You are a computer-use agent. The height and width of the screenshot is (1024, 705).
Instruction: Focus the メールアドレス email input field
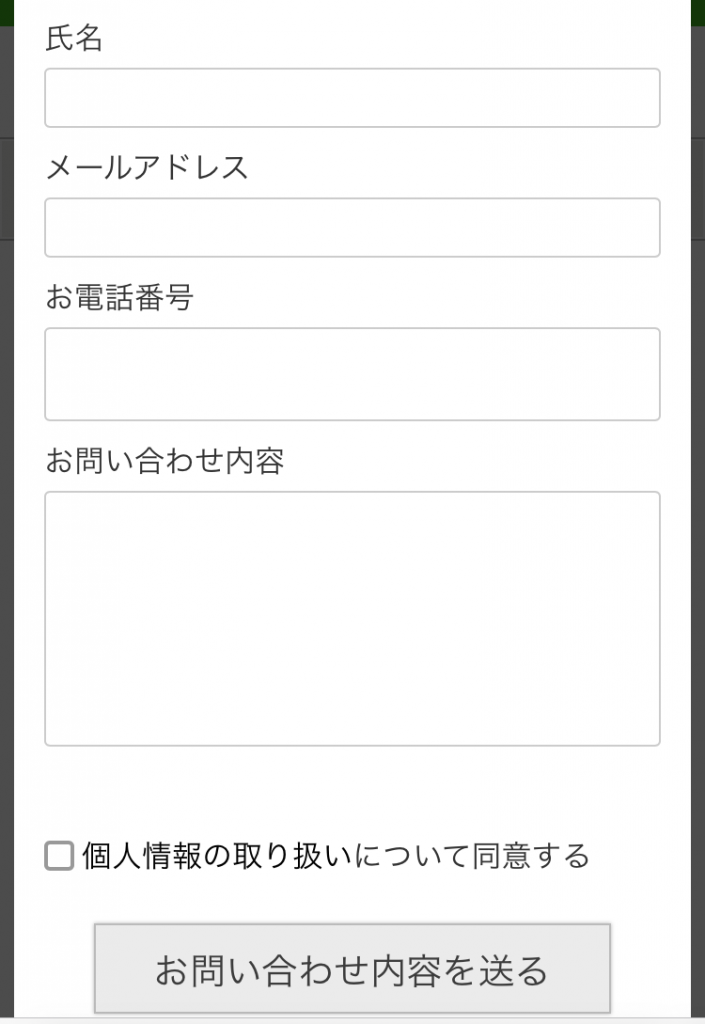click(x=352, y=228)
